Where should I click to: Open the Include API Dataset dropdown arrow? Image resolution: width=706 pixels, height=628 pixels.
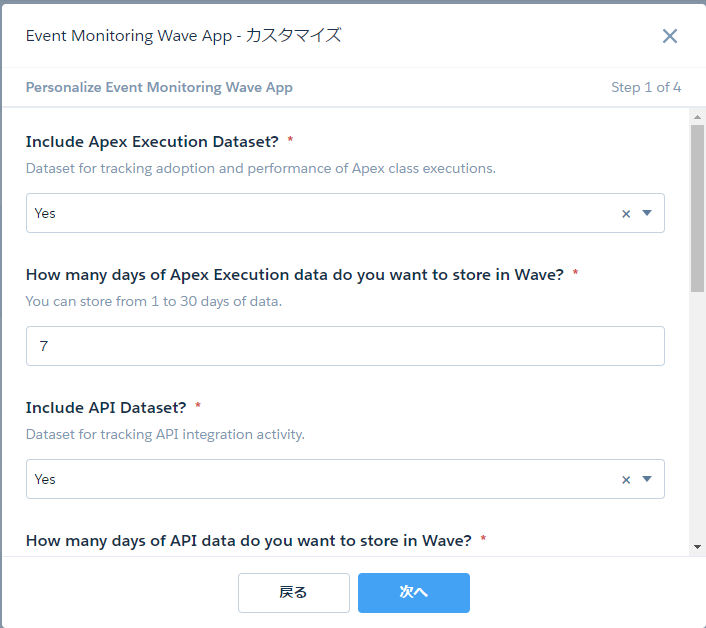(647, 479)
